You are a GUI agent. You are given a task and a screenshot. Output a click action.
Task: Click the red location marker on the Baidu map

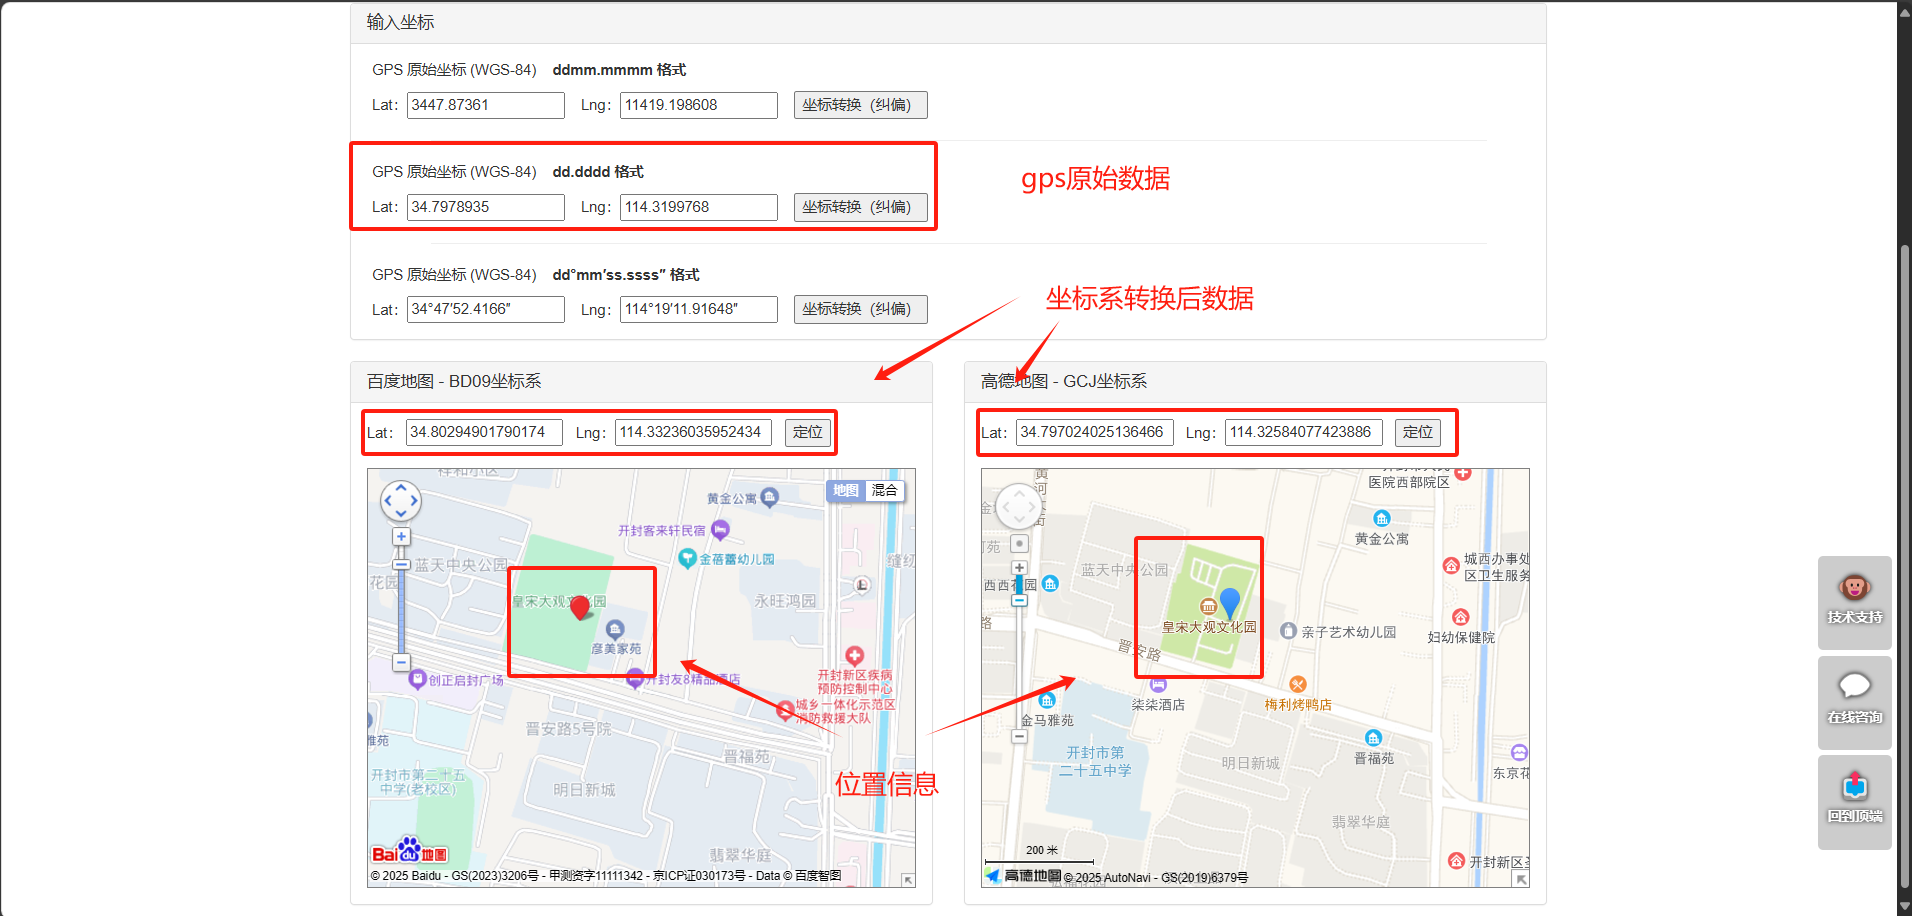coord(579,607)
